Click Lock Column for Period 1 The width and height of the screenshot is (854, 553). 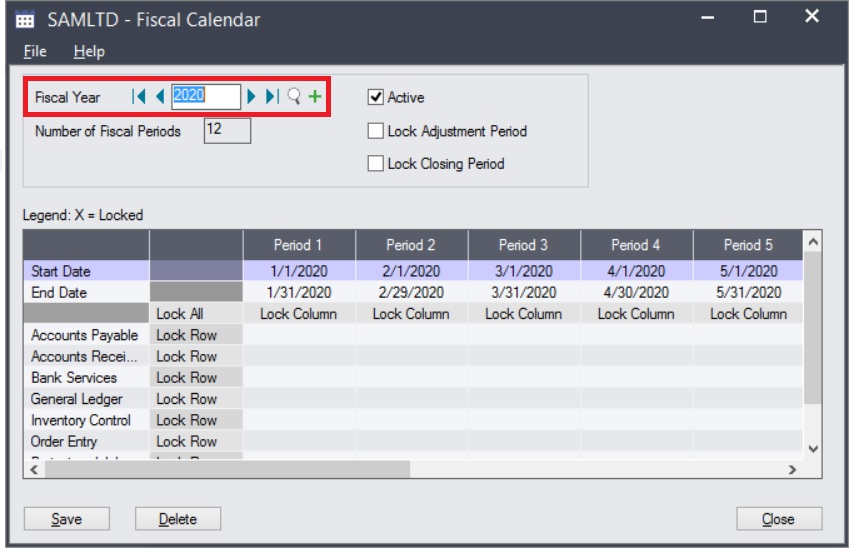(x=299, y=314)
